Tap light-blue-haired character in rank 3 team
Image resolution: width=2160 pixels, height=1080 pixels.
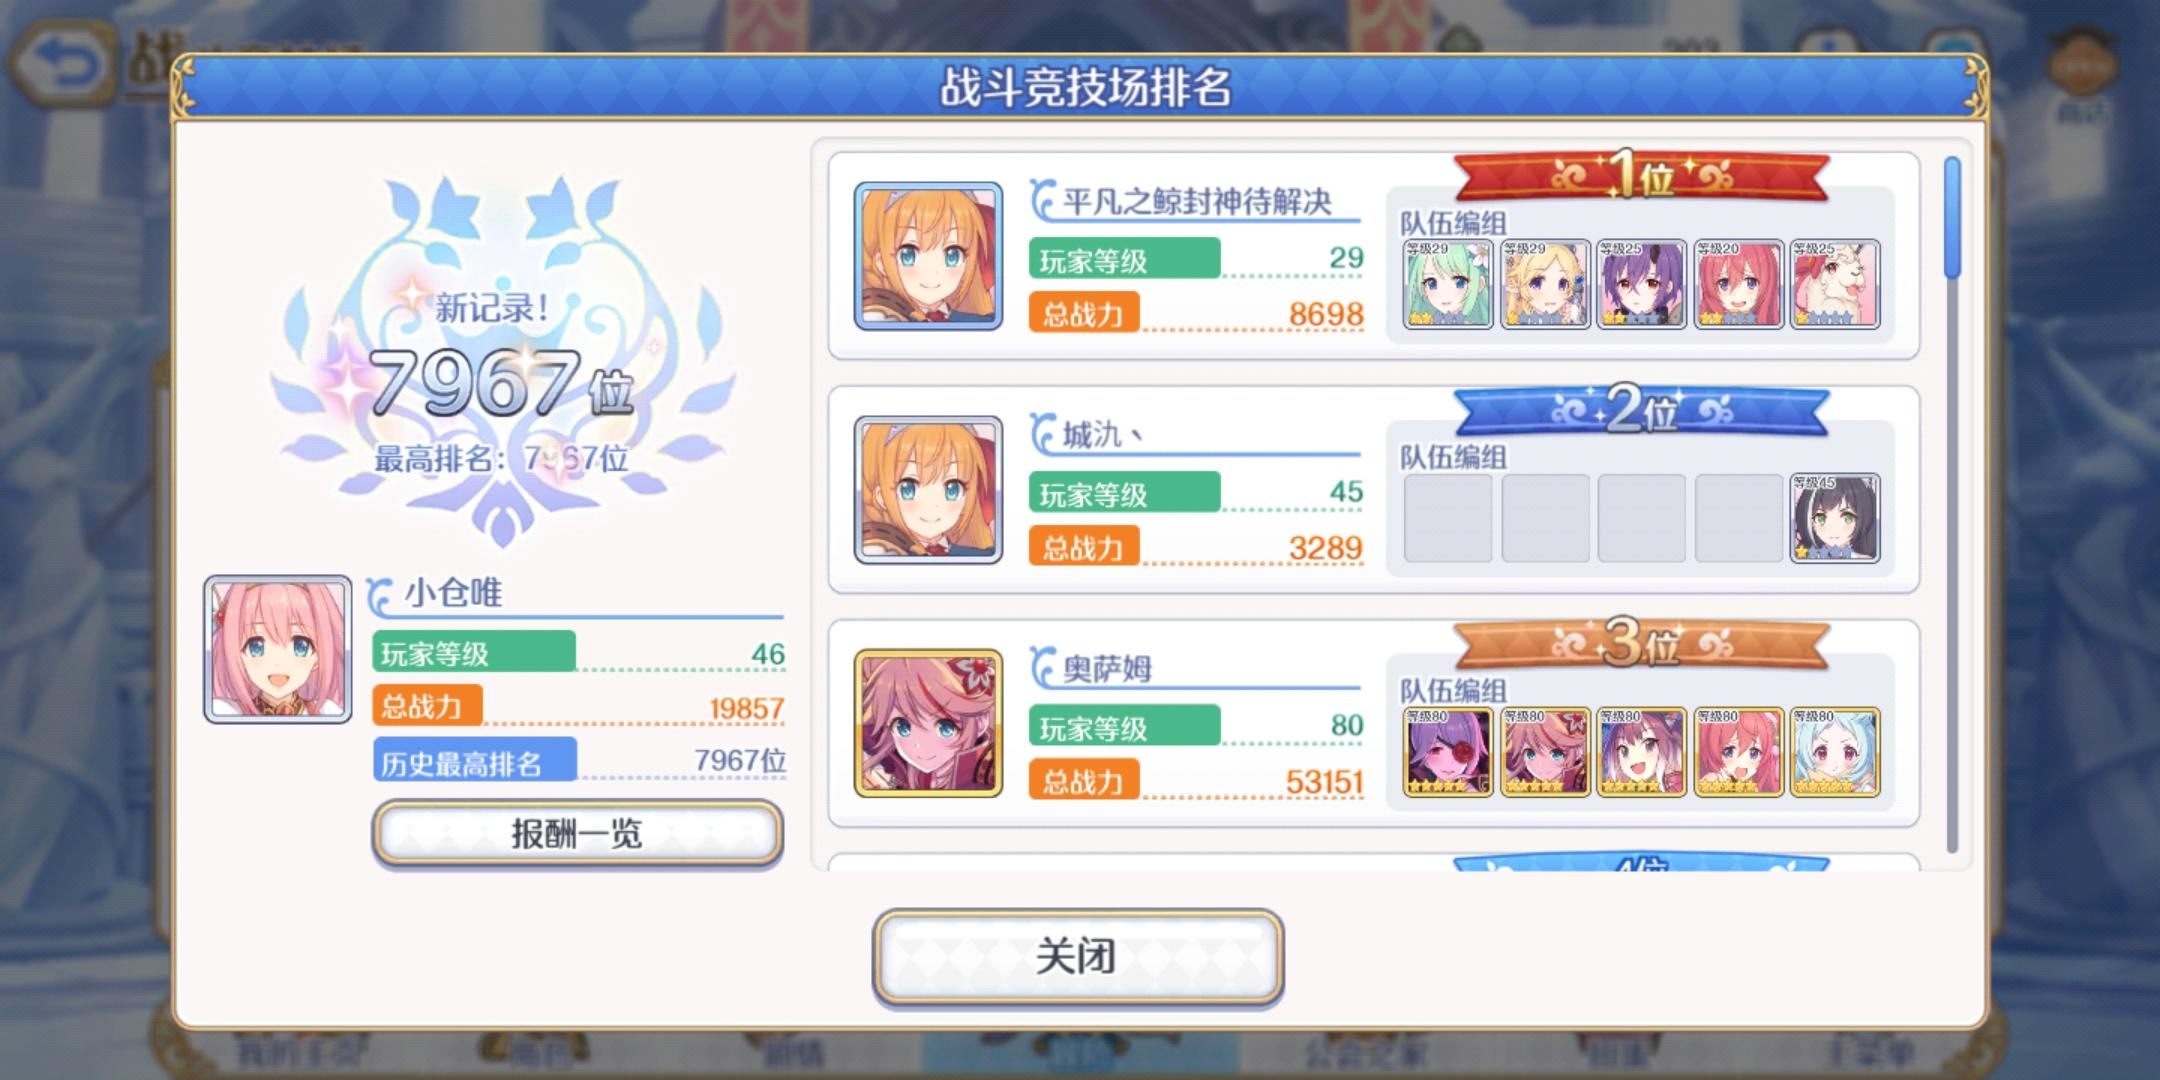click(1835, 752)
